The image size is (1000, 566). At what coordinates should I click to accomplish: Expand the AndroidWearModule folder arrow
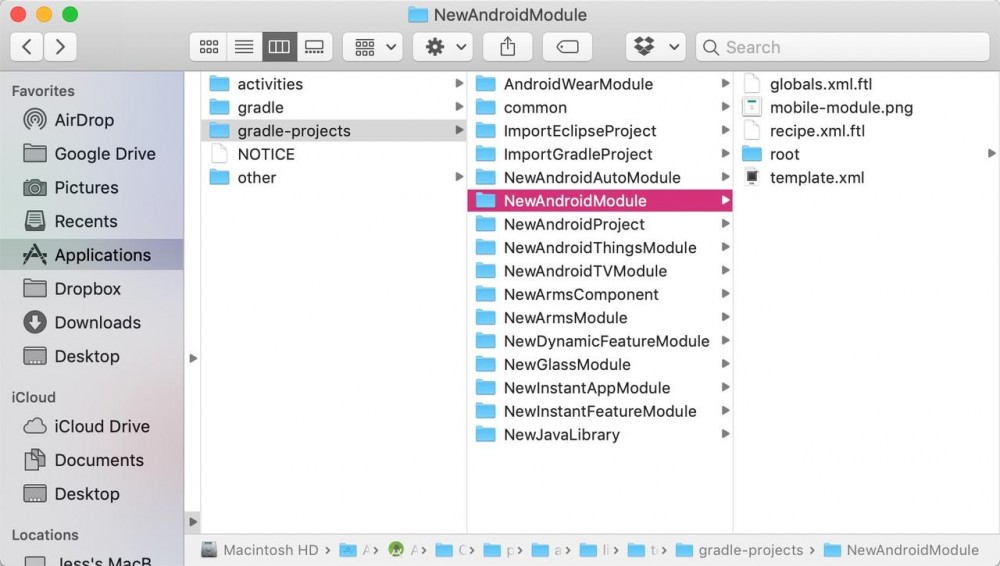725,84
